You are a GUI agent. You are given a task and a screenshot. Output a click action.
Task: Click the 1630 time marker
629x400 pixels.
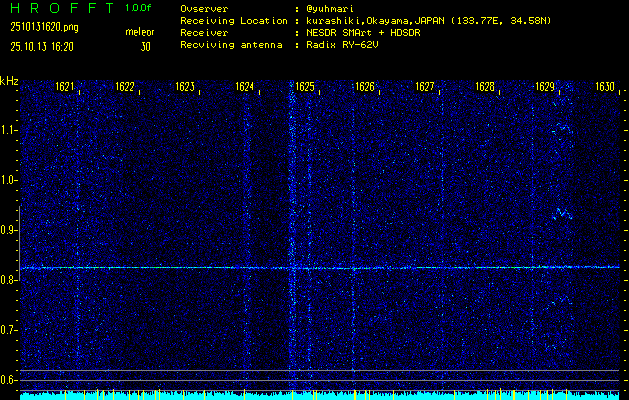coord(605,87)
